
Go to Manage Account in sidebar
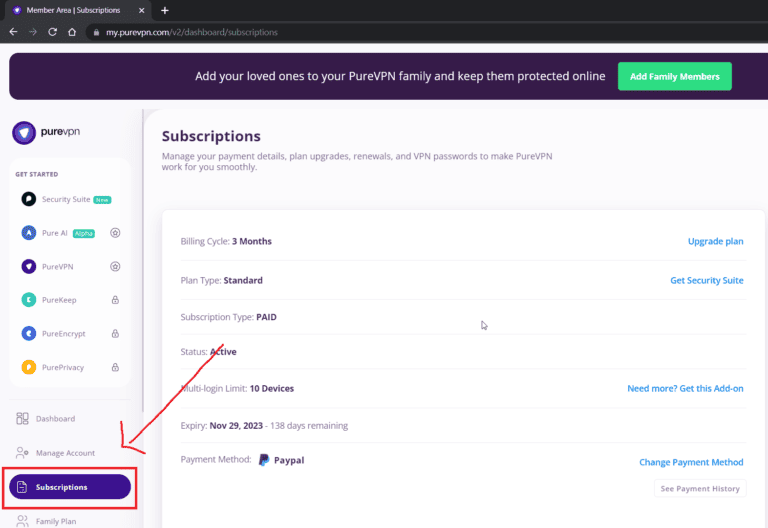click(x=64, y=453)
